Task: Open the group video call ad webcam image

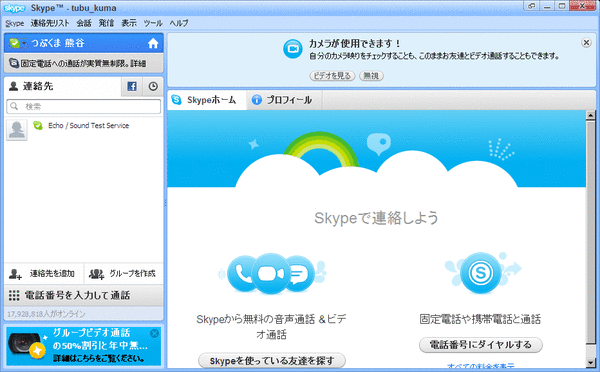Action: coord(27,345)
